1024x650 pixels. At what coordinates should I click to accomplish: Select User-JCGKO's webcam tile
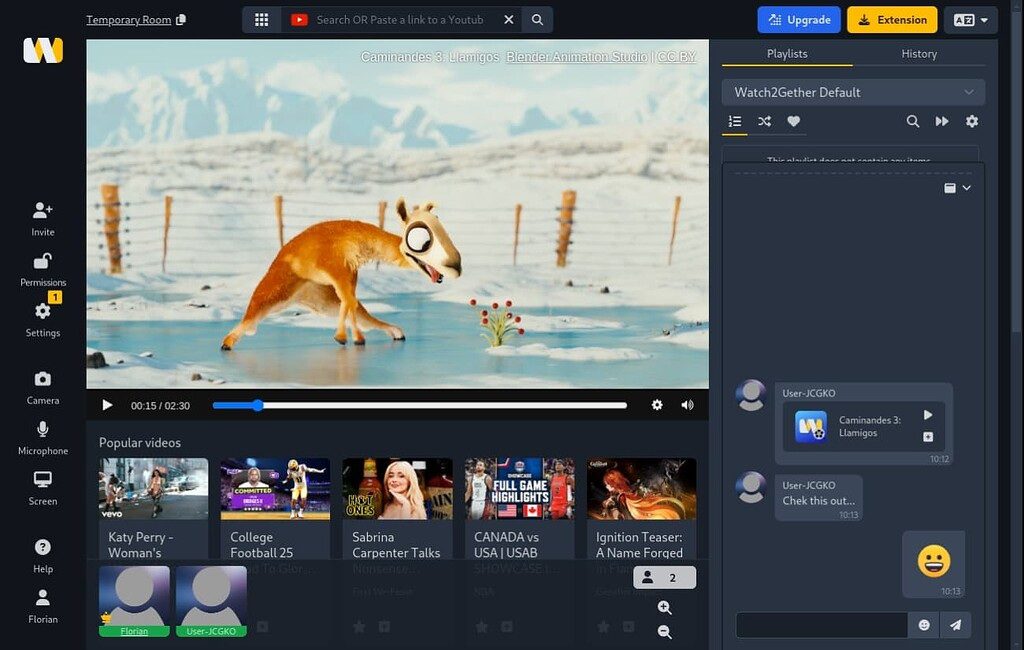tap(211, 601)
